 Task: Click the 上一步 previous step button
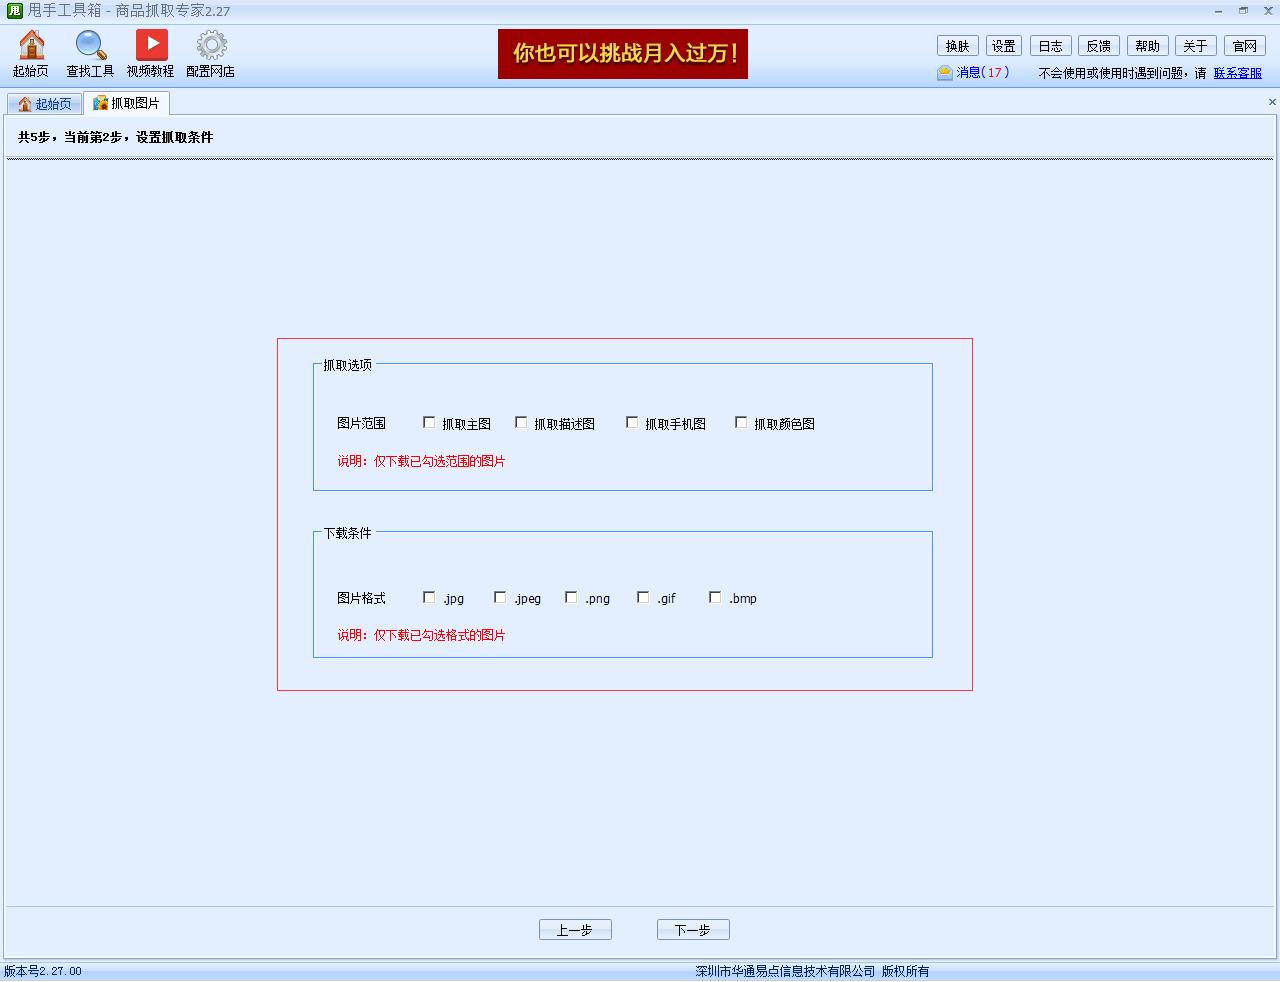pyautogui.click(x=575, y=929)
